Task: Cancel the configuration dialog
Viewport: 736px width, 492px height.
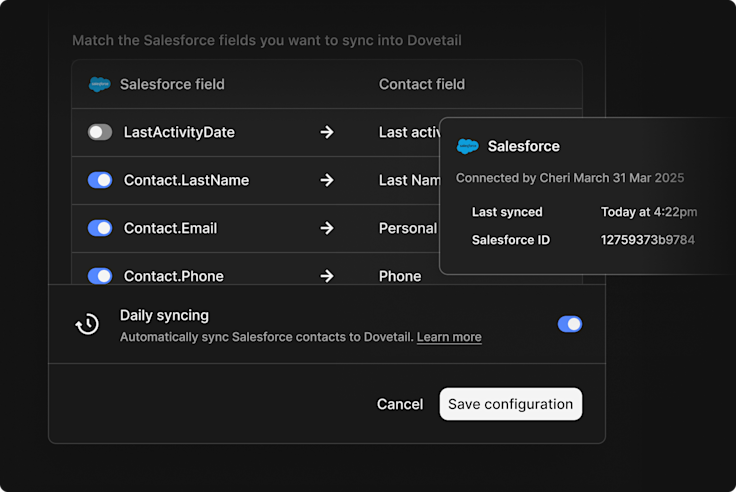Action: pos(400,404)
